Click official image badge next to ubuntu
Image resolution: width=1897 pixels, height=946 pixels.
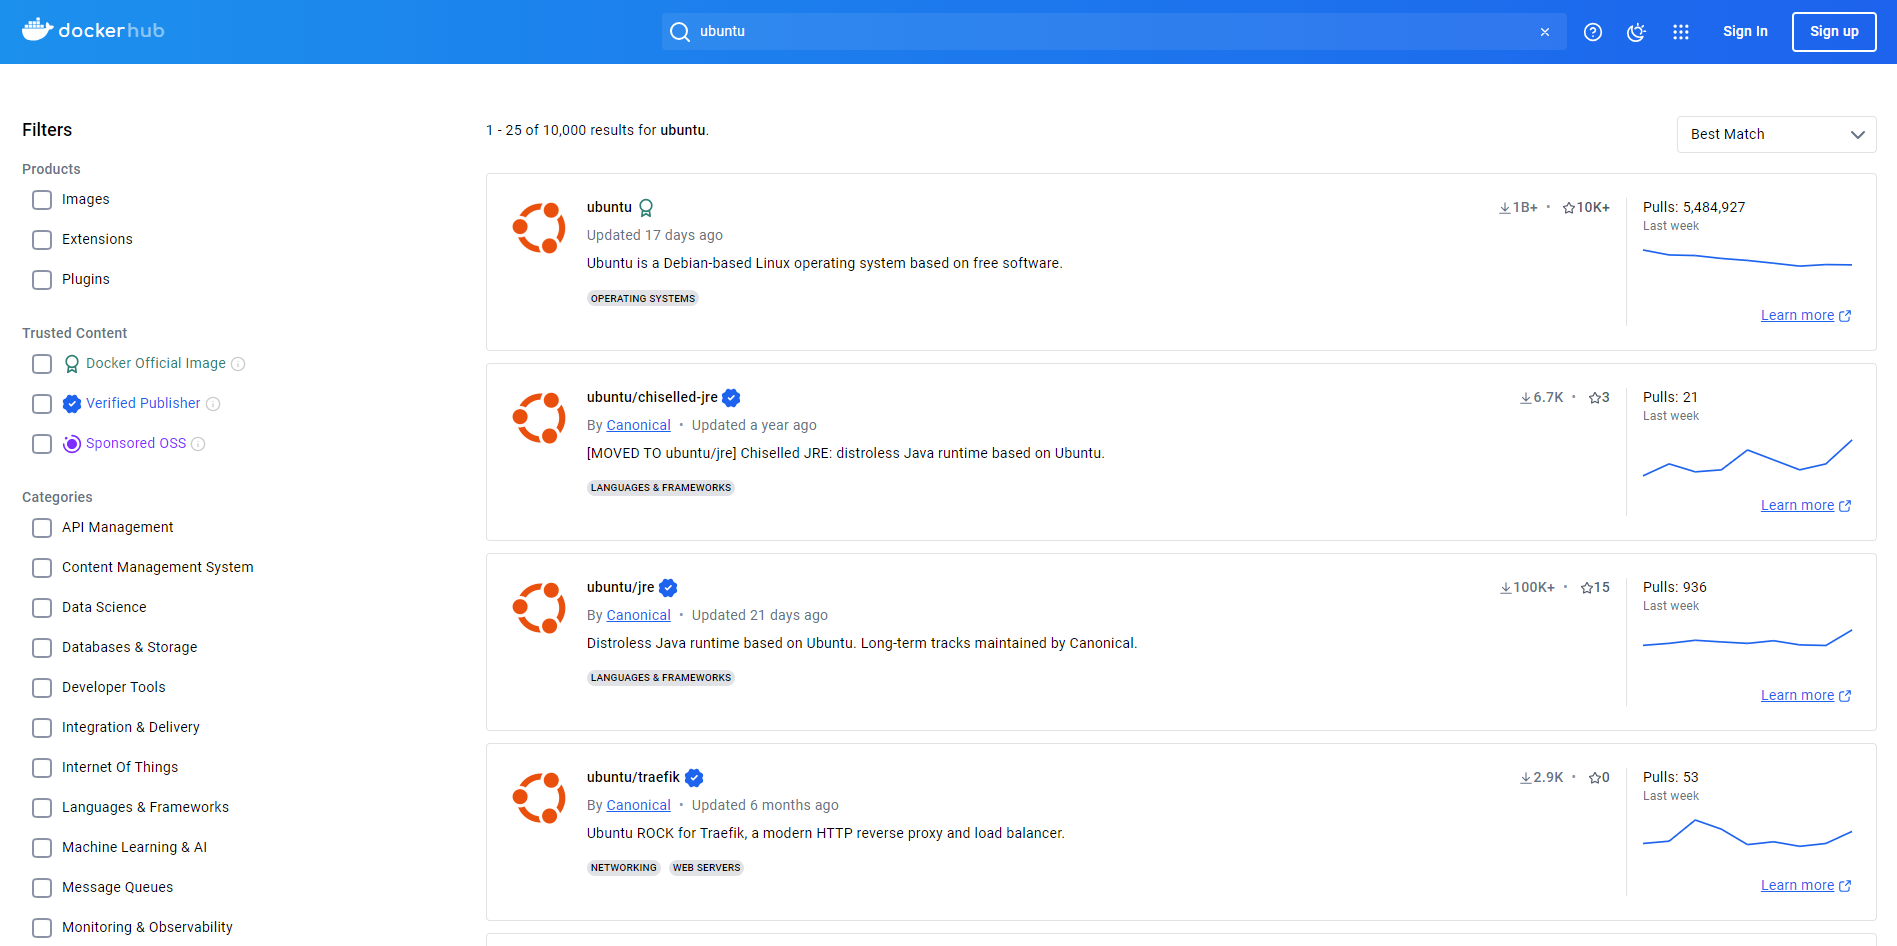(646, 208)
